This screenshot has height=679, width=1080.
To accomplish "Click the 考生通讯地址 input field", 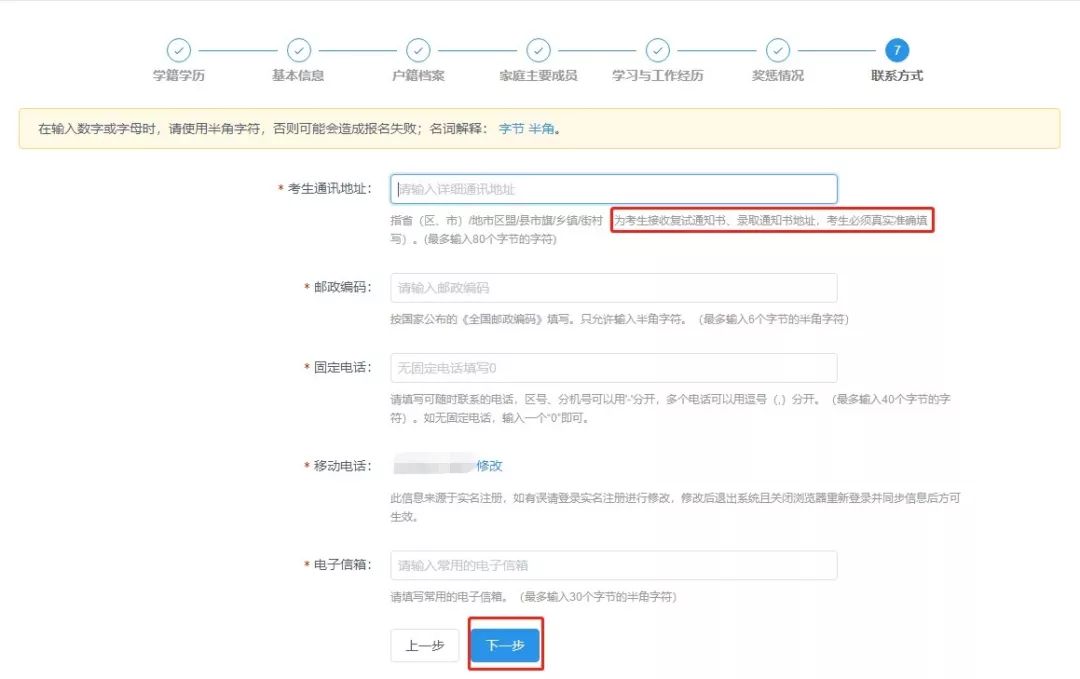I will [612, 188].
